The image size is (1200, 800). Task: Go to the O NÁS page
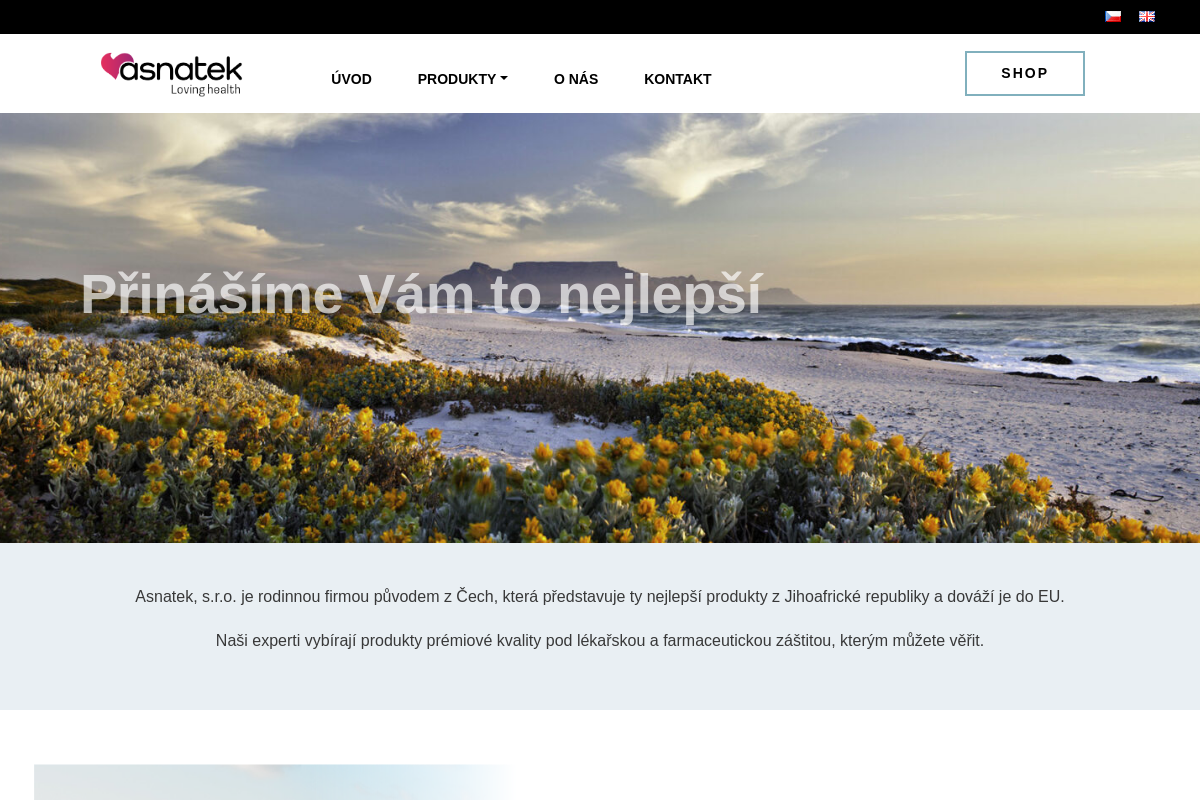click(x=576, y=79)
